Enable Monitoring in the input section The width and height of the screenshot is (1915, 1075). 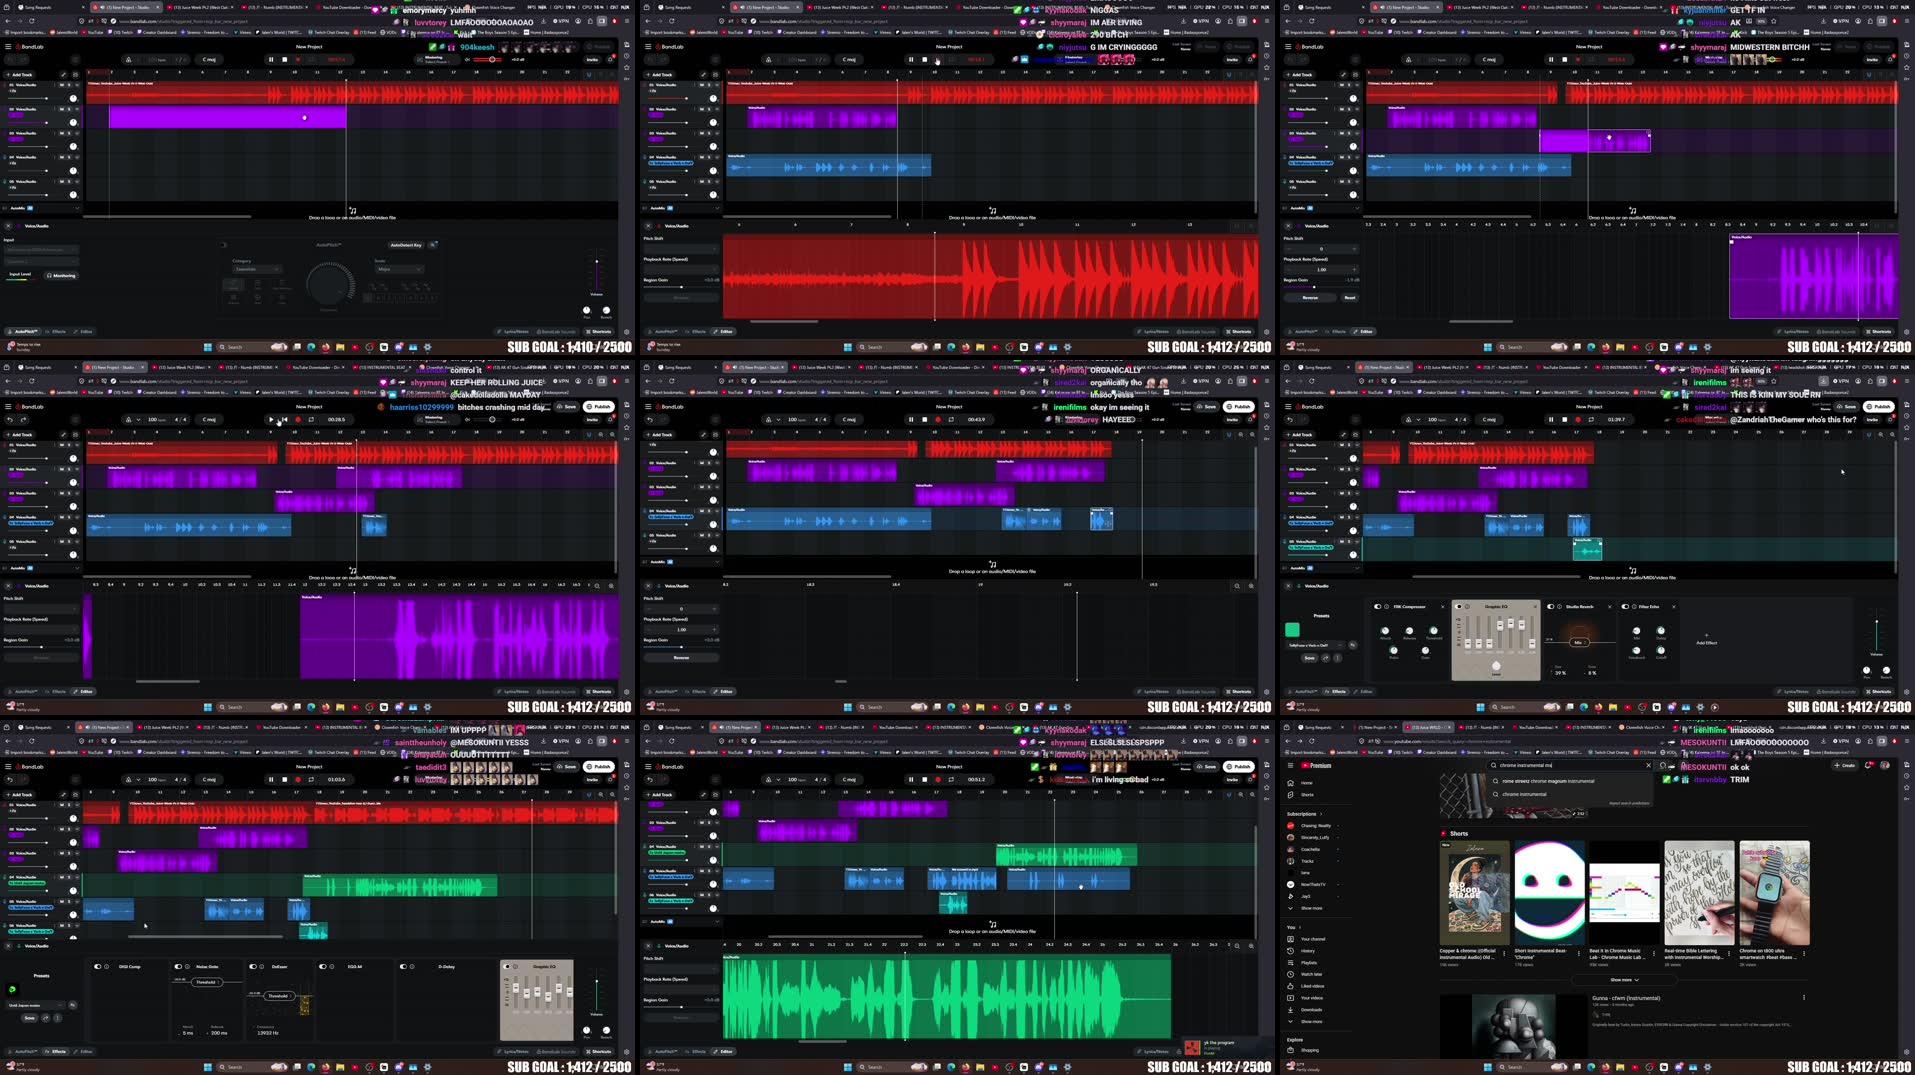tap(62, 275)
